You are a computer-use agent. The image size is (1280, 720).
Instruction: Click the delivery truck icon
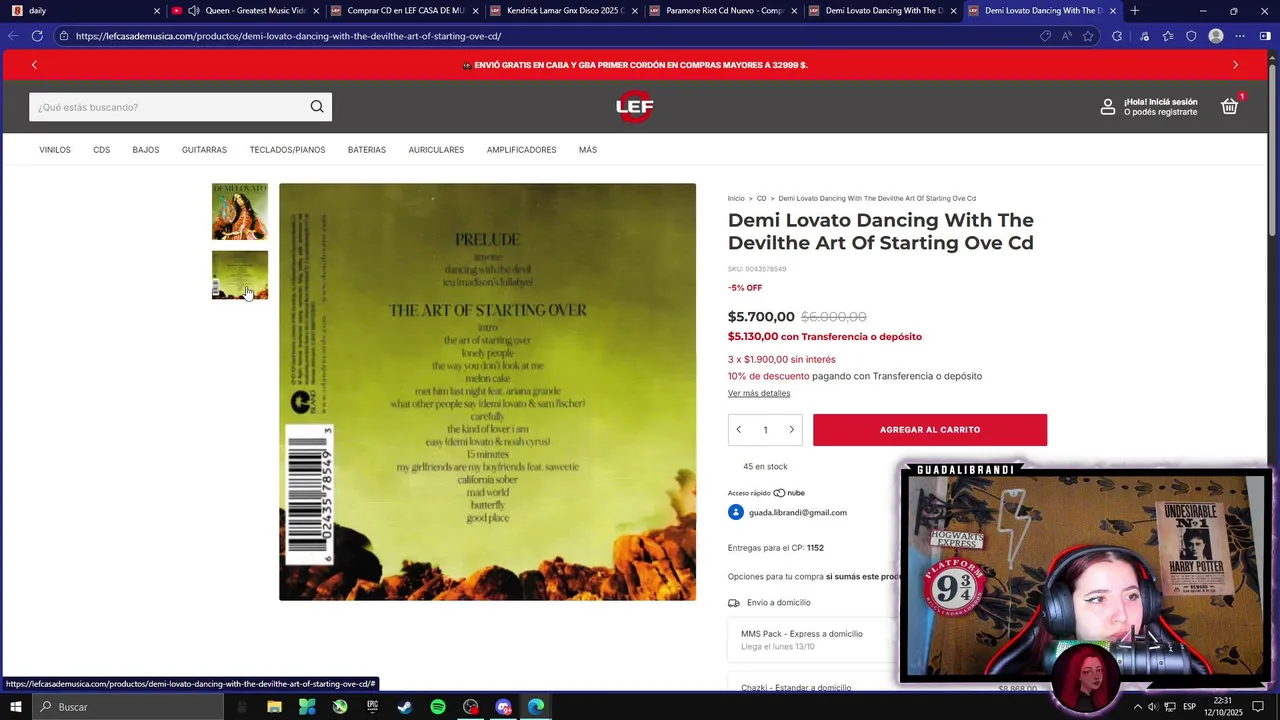tap(734, 603)
